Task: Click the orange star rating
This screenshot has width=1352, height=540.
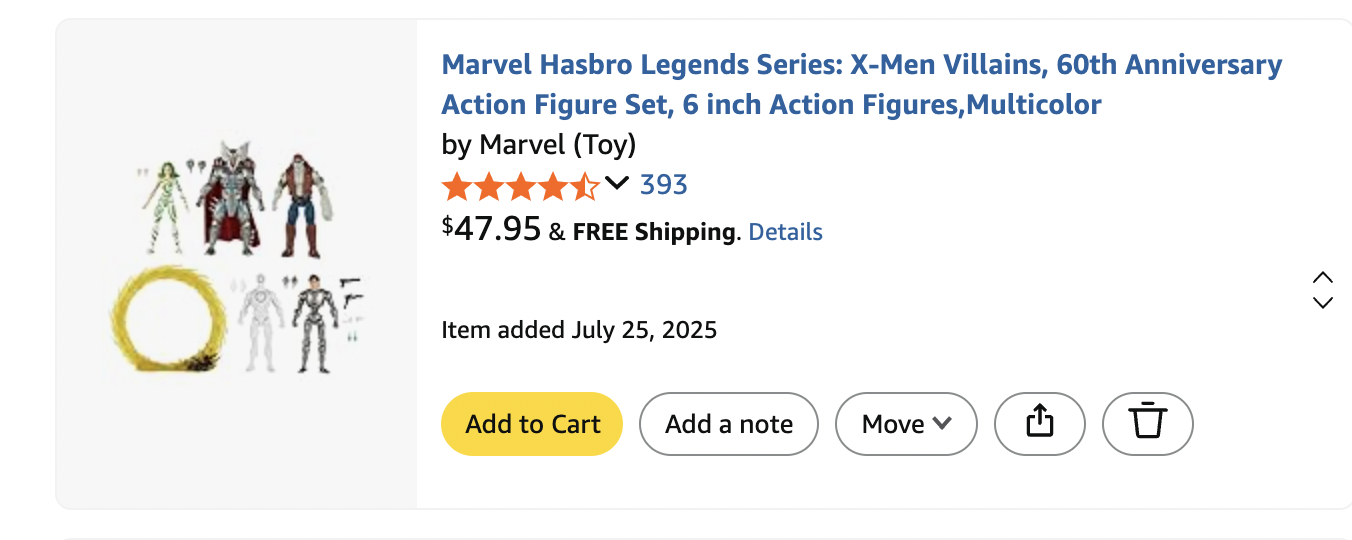Action: point(520,186)
